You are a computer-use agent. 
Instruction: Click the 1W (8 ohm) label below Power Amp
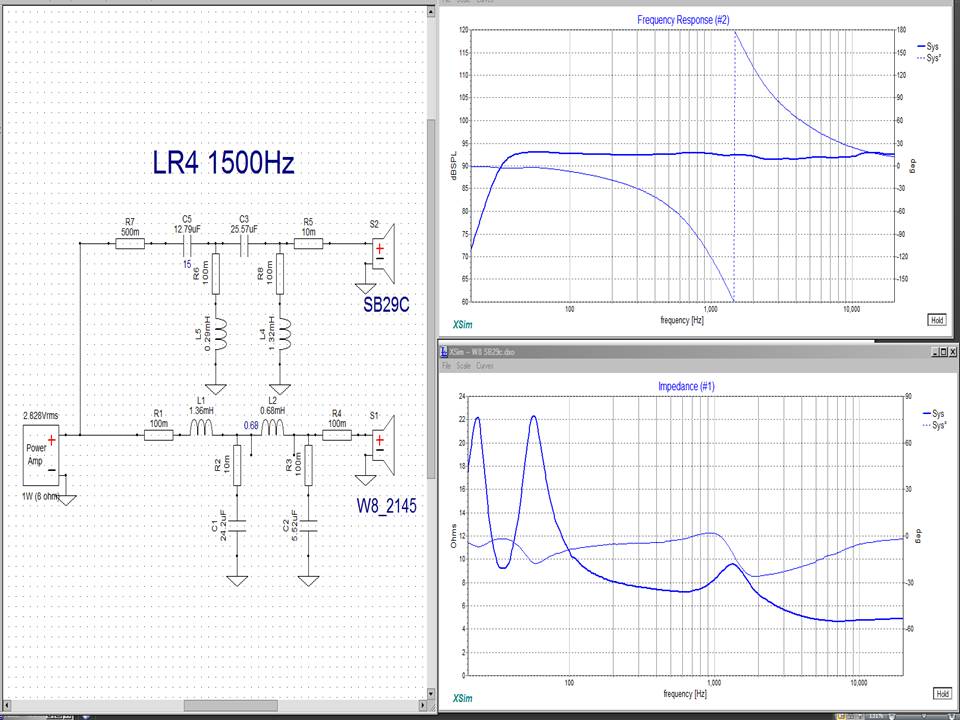[x=41, y=497]
